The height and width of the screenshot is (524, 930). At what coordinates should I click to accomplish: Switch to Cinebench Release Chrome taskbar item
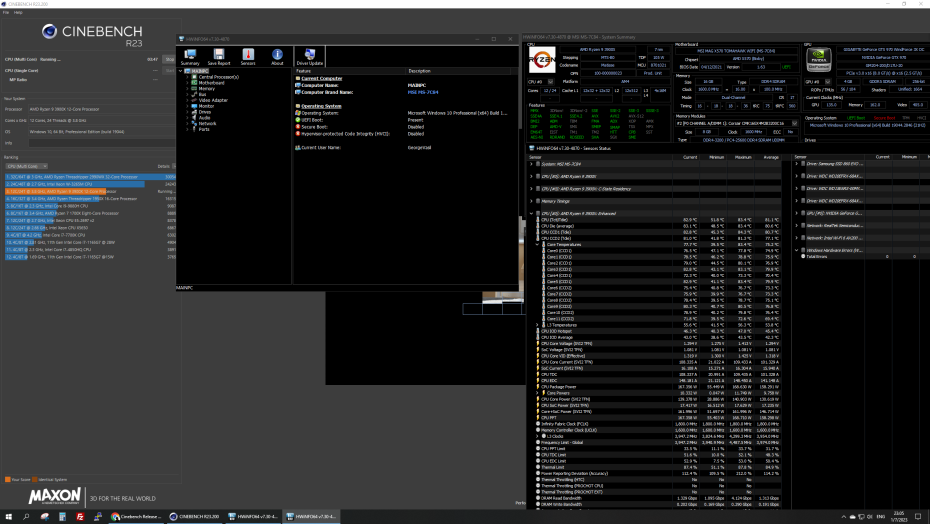[x=136, y=517]
